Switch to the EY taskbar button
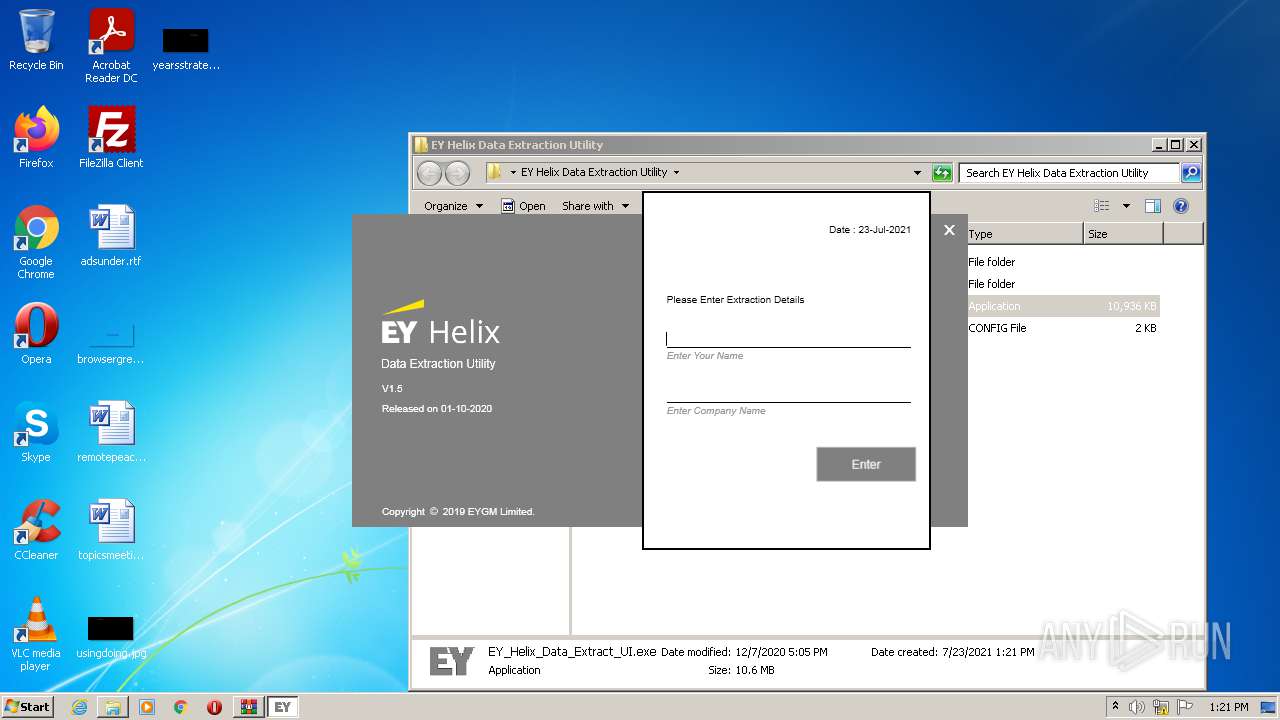 (283, 707)
